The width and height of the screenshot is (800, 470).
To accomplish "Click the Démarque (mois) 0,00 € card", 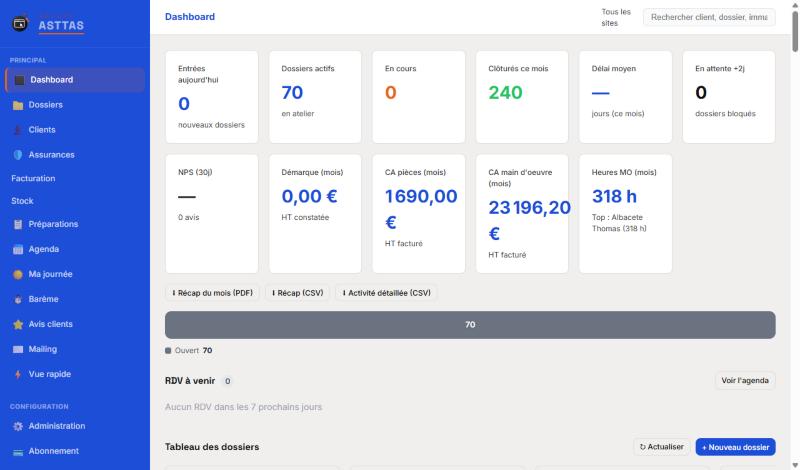I will [315, 214].
